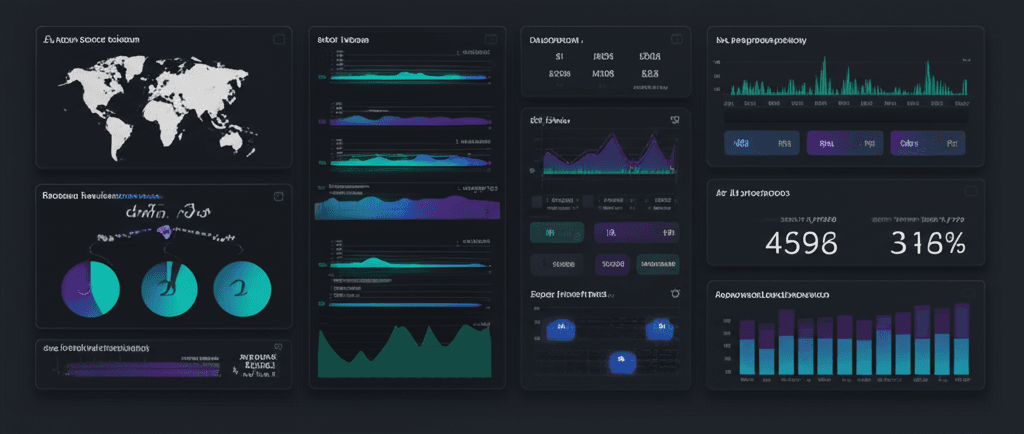Screen dimensions: 1024x434
Task: Click the dark grey pill button in the lower button row
Action: coord(556,264)
